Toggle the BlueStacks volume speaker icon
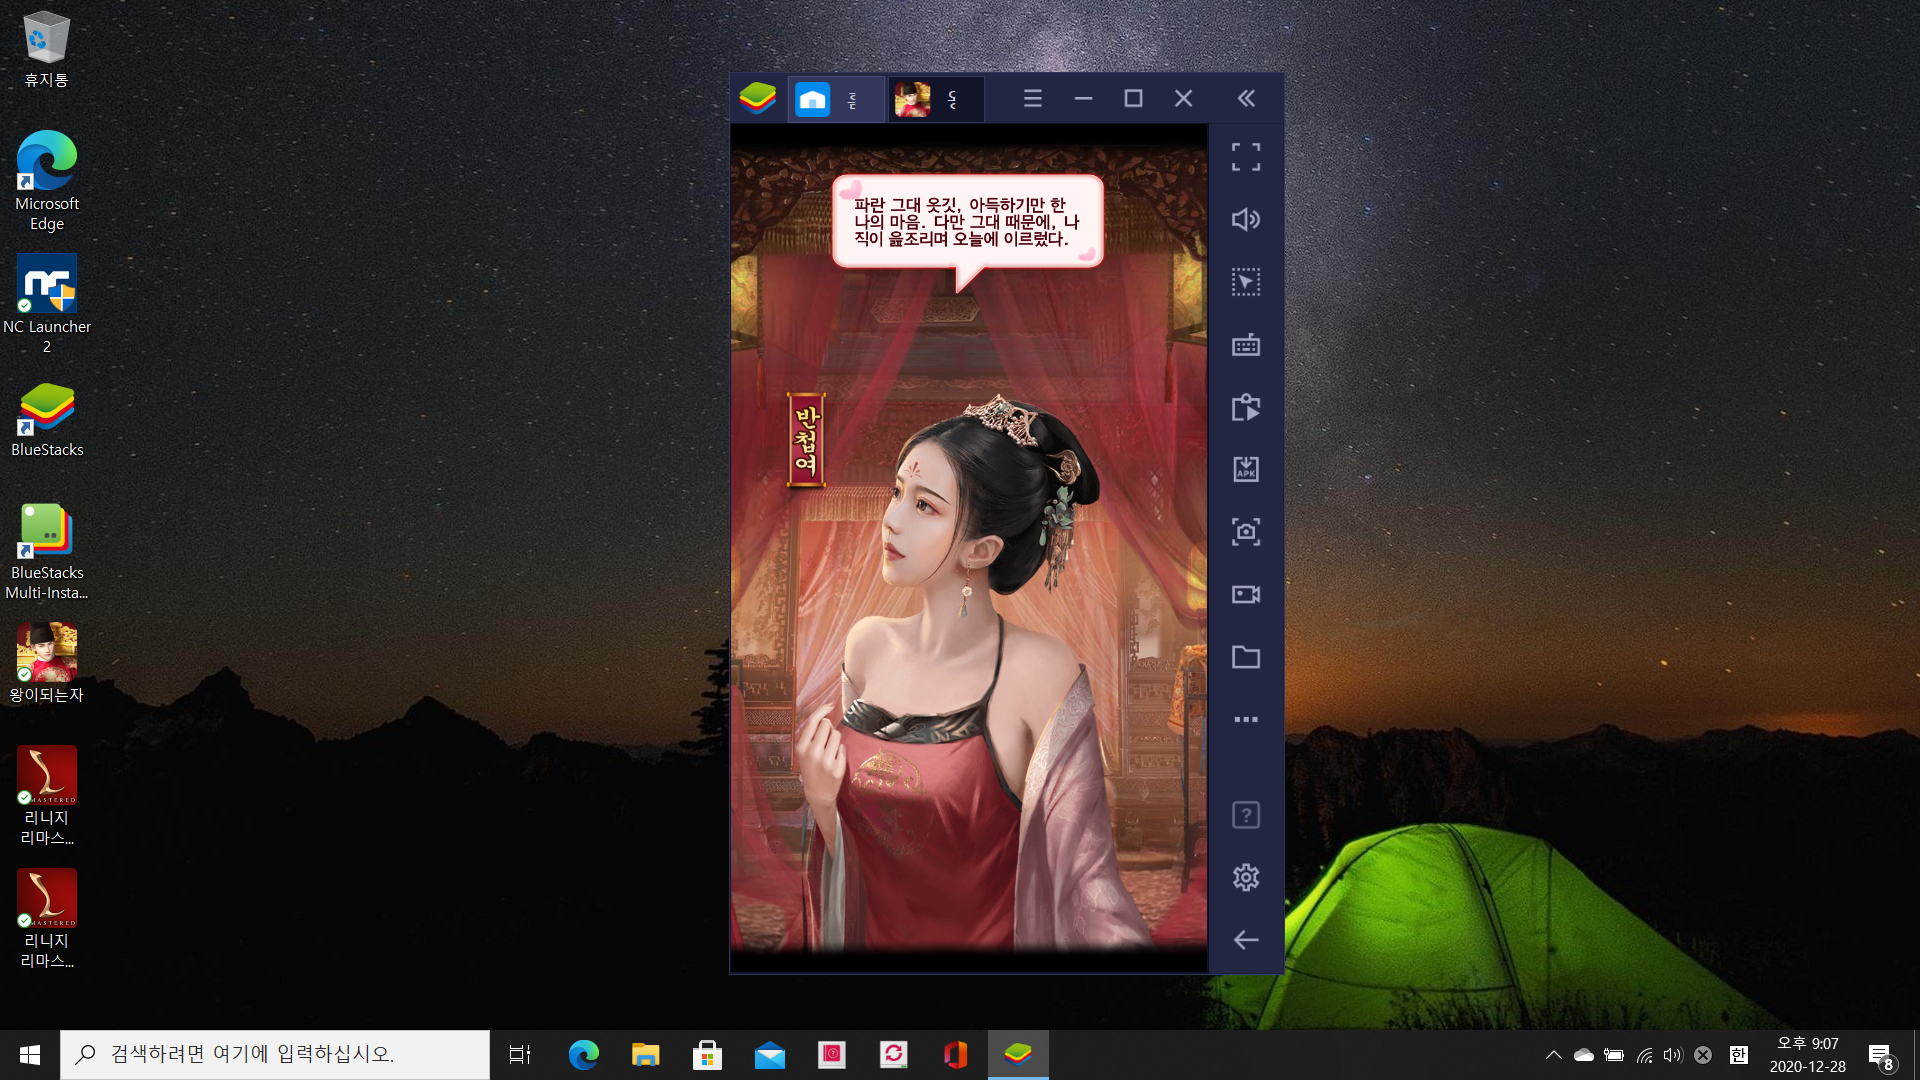 click(1245, 220)
